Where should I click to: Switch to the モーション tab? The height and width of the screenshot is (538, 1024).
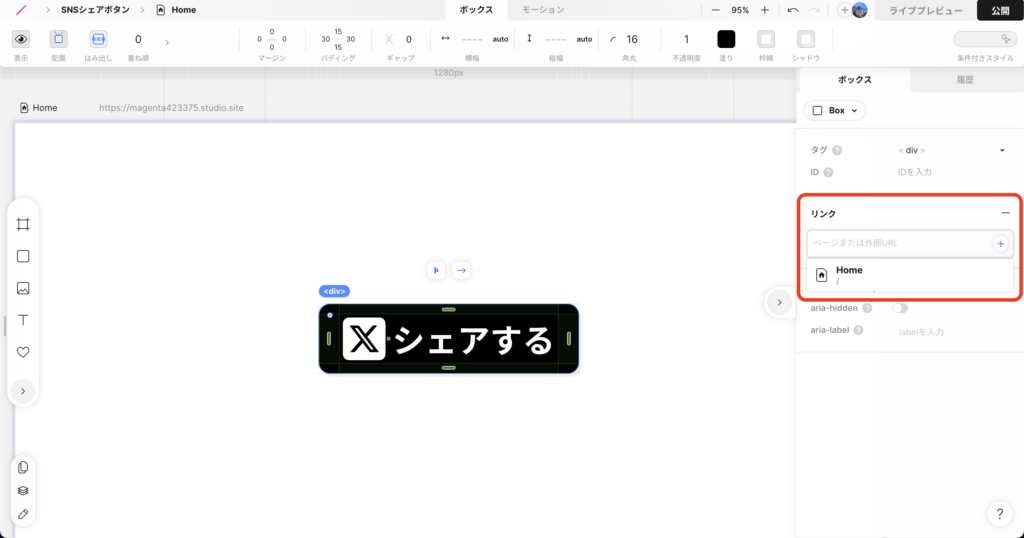(x=543, y=10)
